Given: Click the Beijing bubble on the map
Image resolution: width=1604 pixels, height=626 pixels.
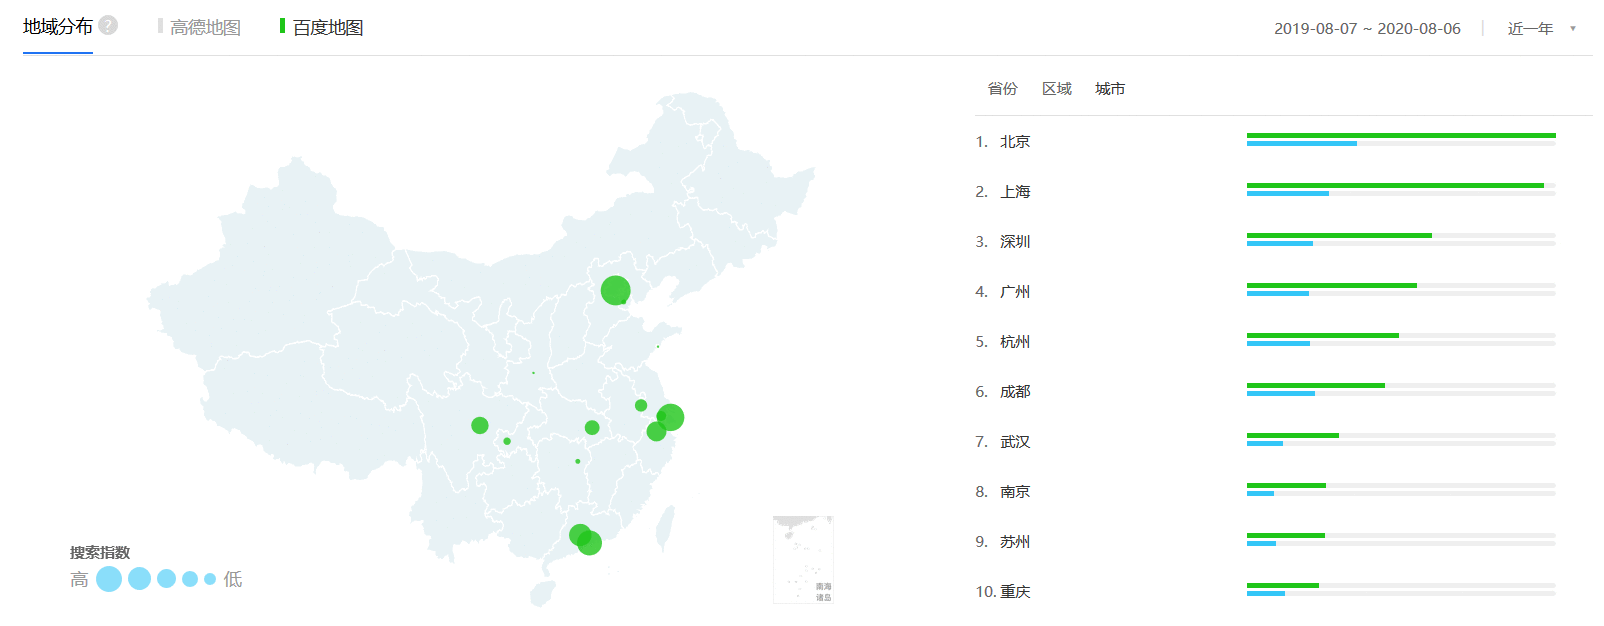Looking at the screenshot, I should click(615, 290).
